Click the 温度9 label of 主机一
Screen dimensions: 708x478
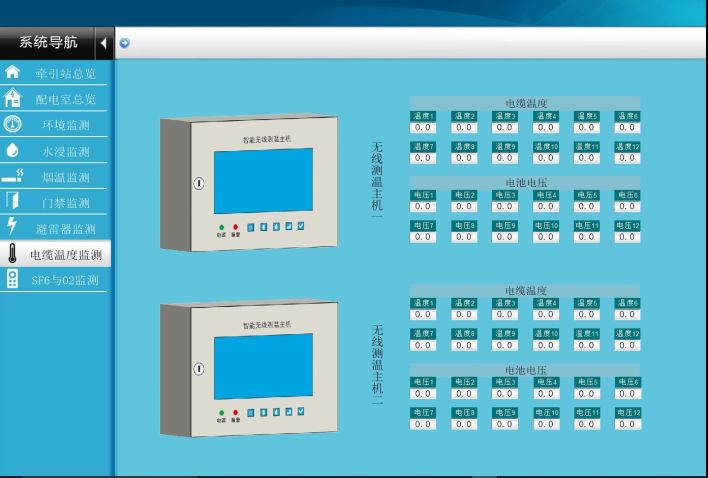505,146
